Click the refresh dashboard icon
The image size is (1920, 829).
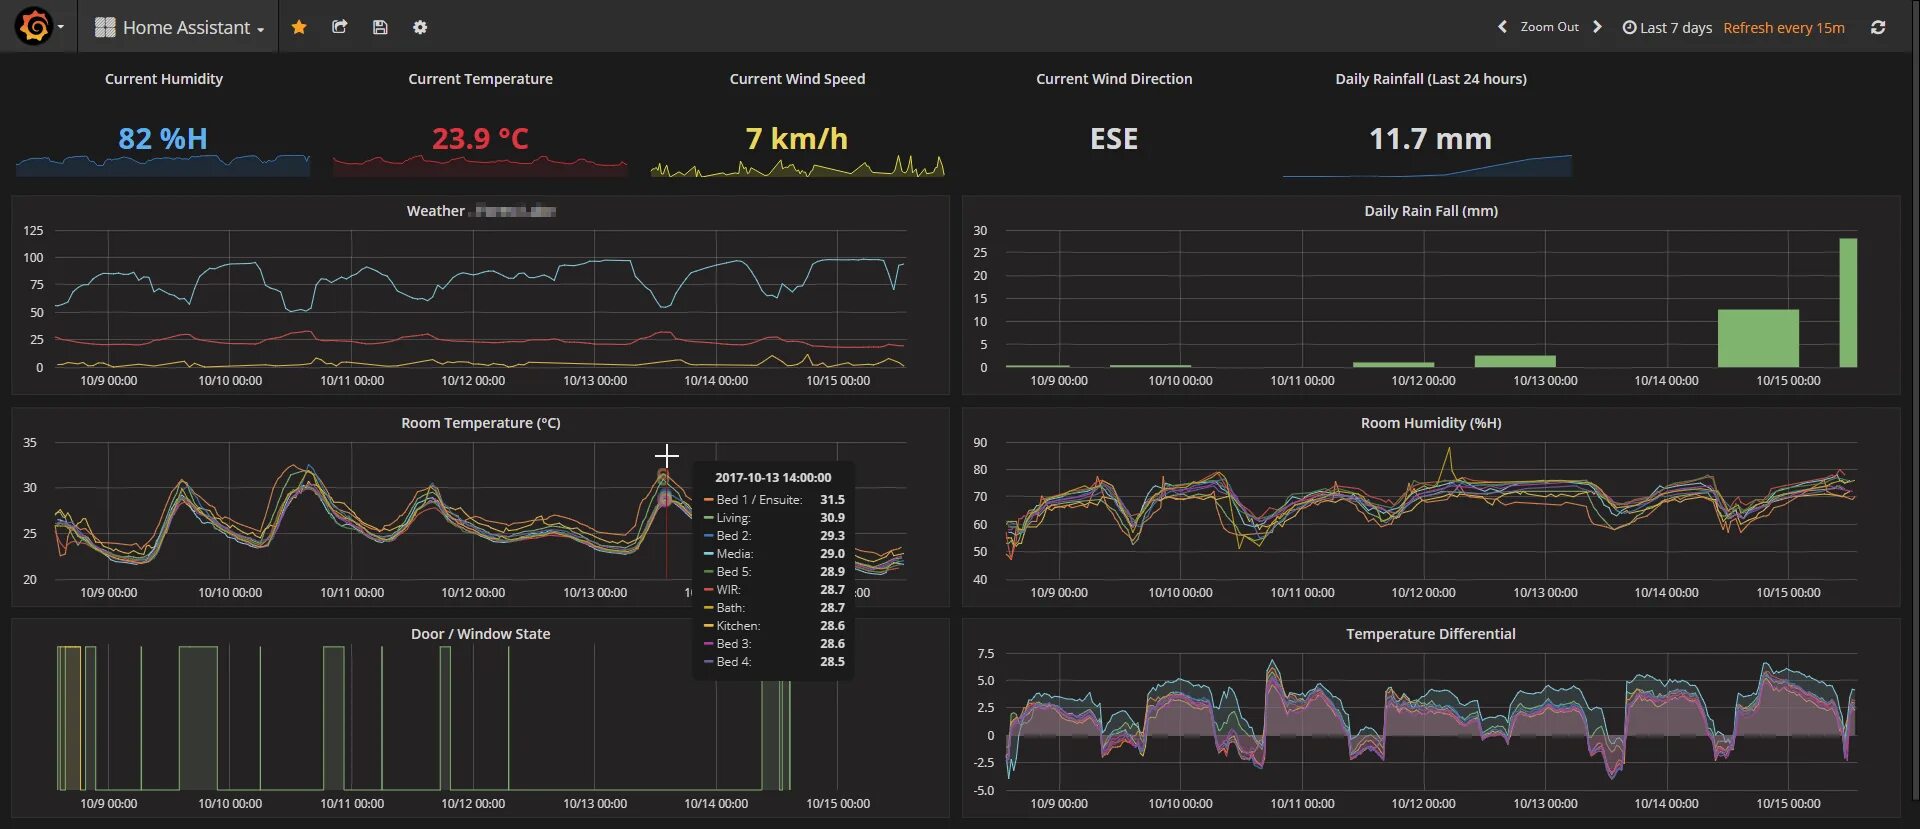1878,28
